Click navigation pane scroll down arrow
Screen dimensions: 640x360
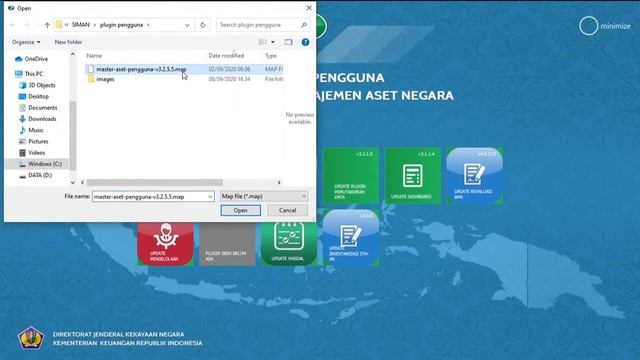pos(73,182)
